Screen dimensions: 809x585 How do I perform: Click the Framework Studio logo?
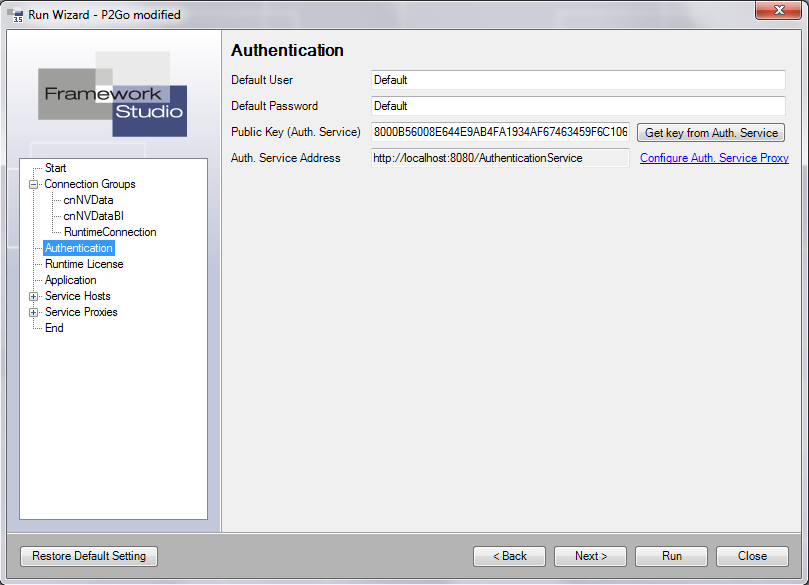point(112,94)
